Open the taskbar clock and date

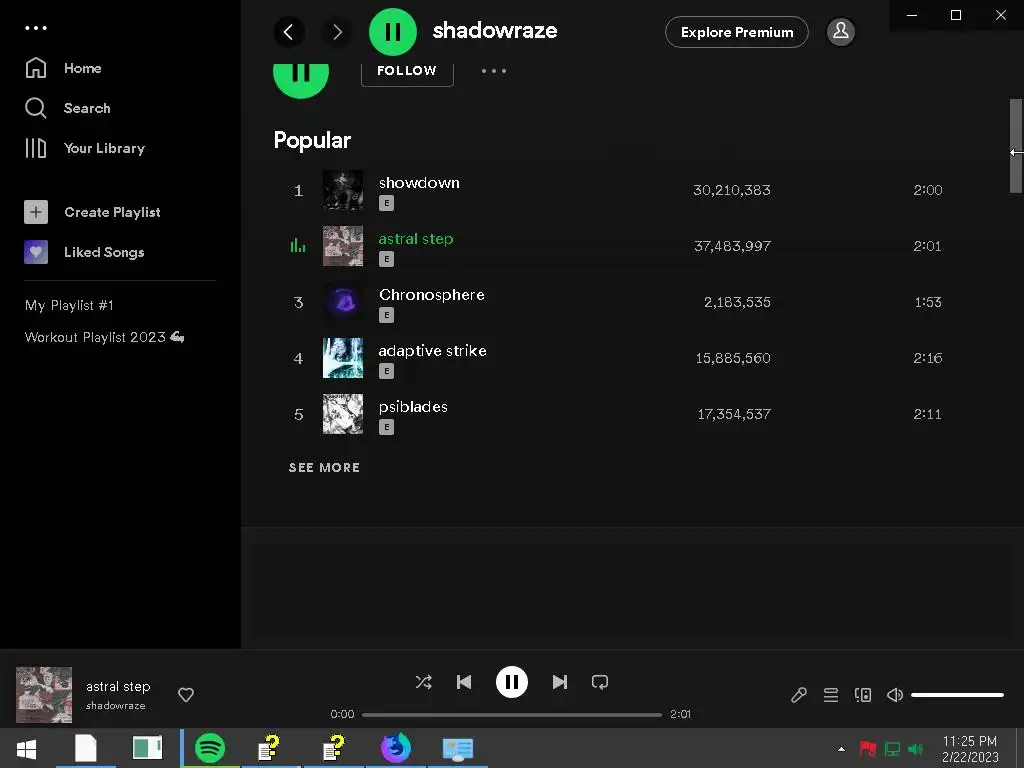pos(970,749)
